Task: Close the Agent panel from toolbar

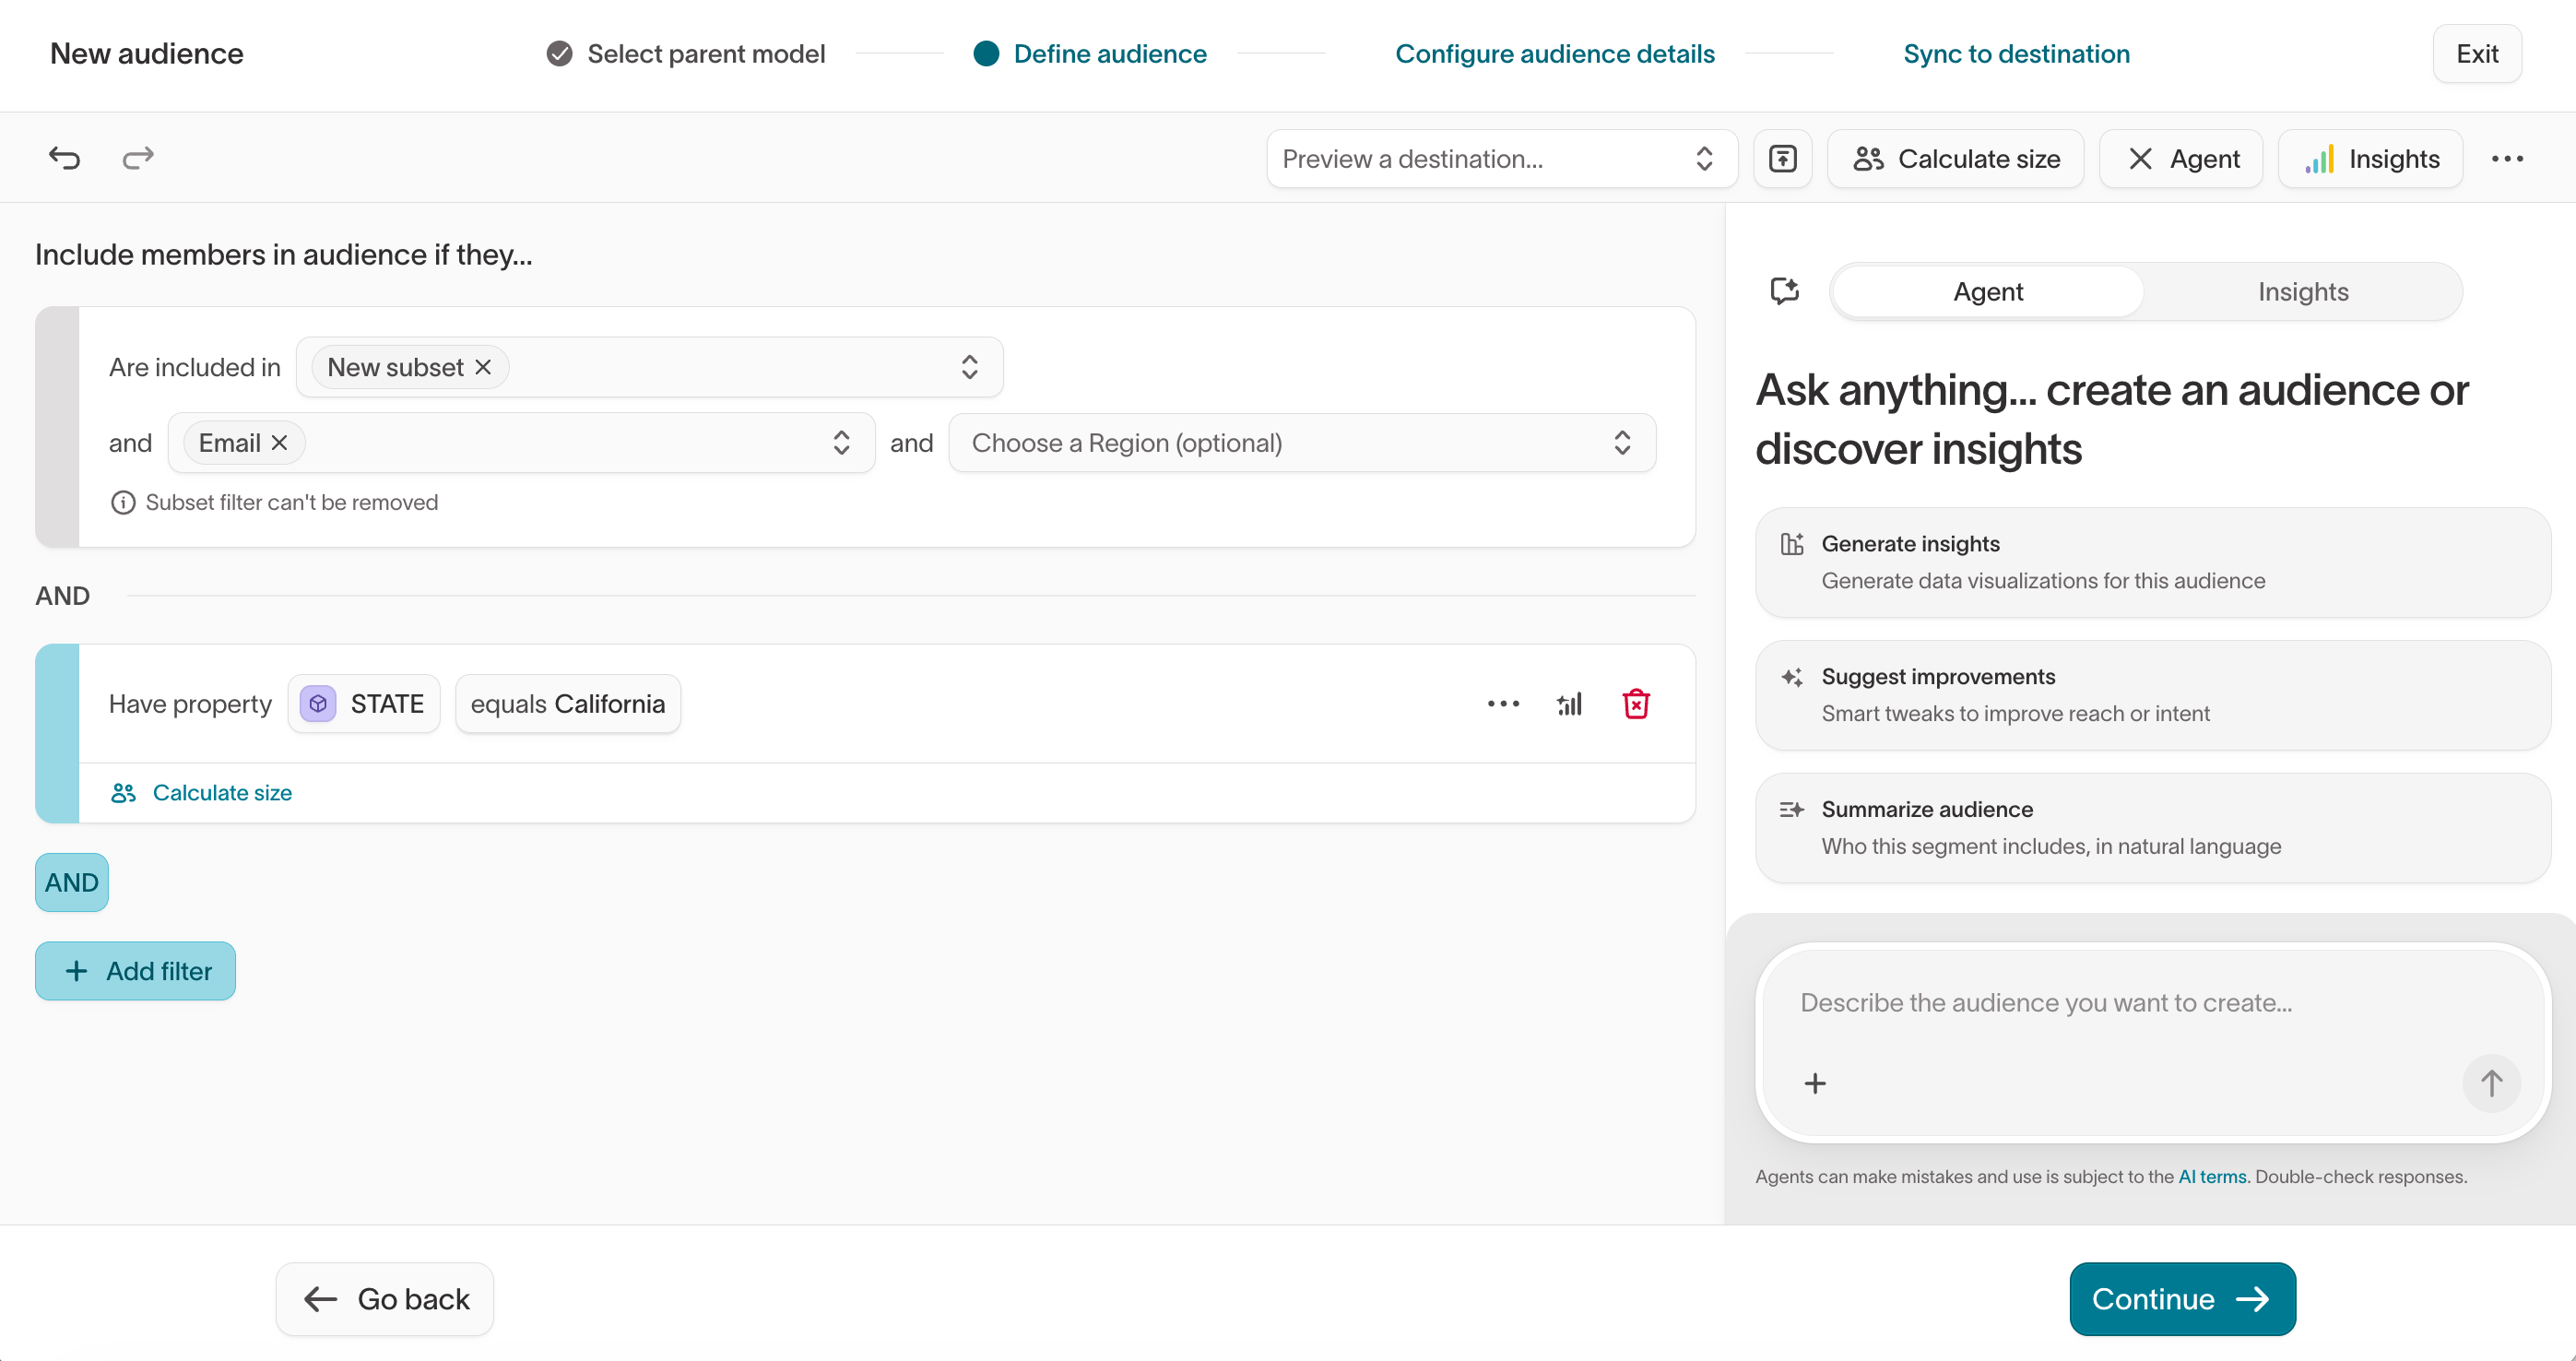Action: (2181, 159)
